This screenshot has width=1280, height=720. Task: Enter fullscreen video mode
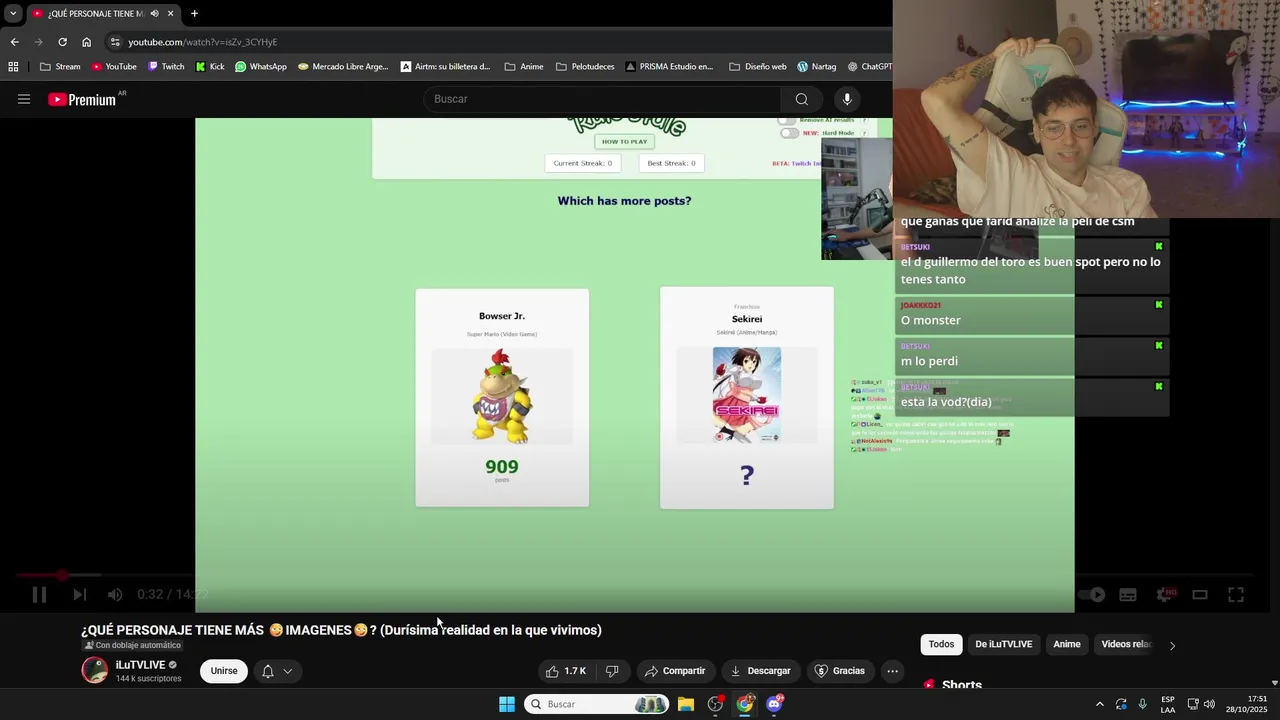1236,595
